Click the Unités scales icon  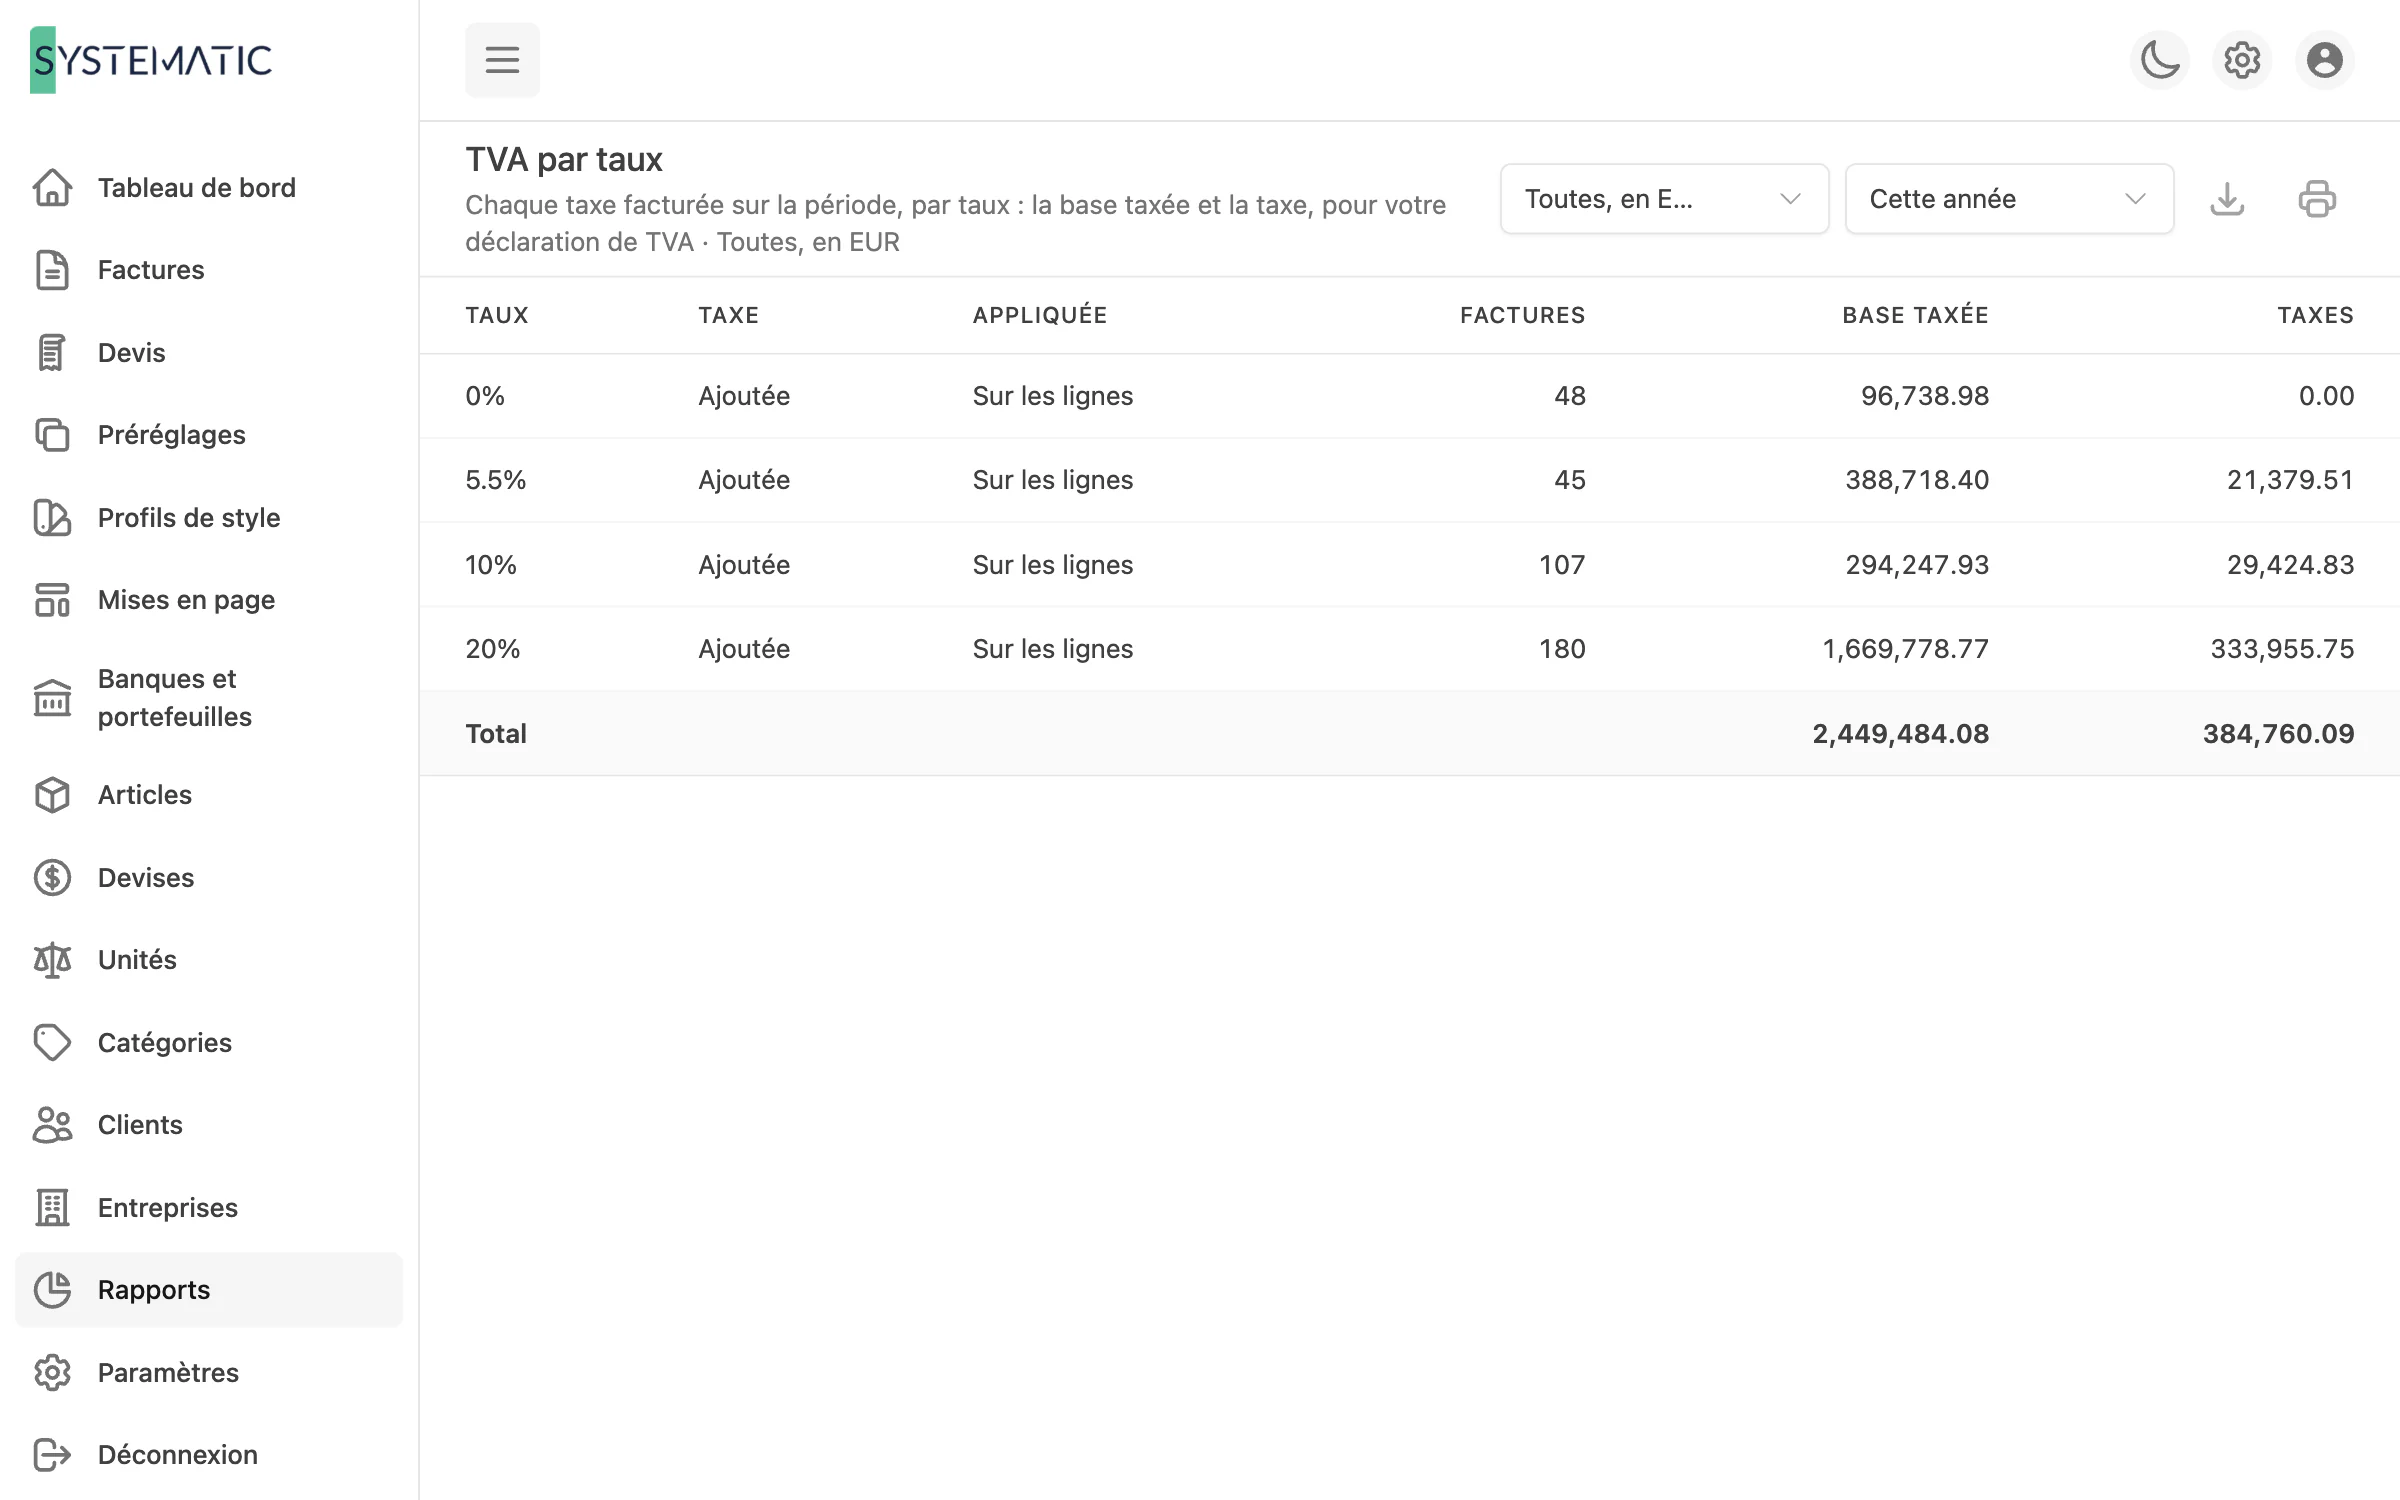pyautogui.click(x=52, y=960)
